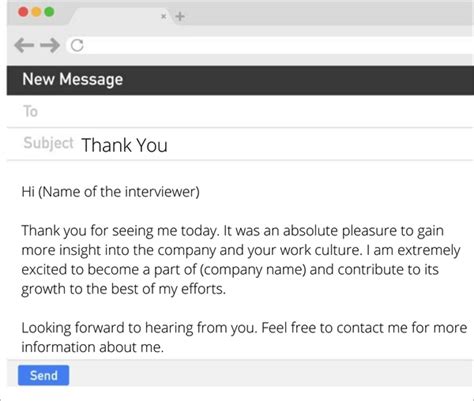Click the yellow minimize window button
474x401 pixels.
coord(36,12)
